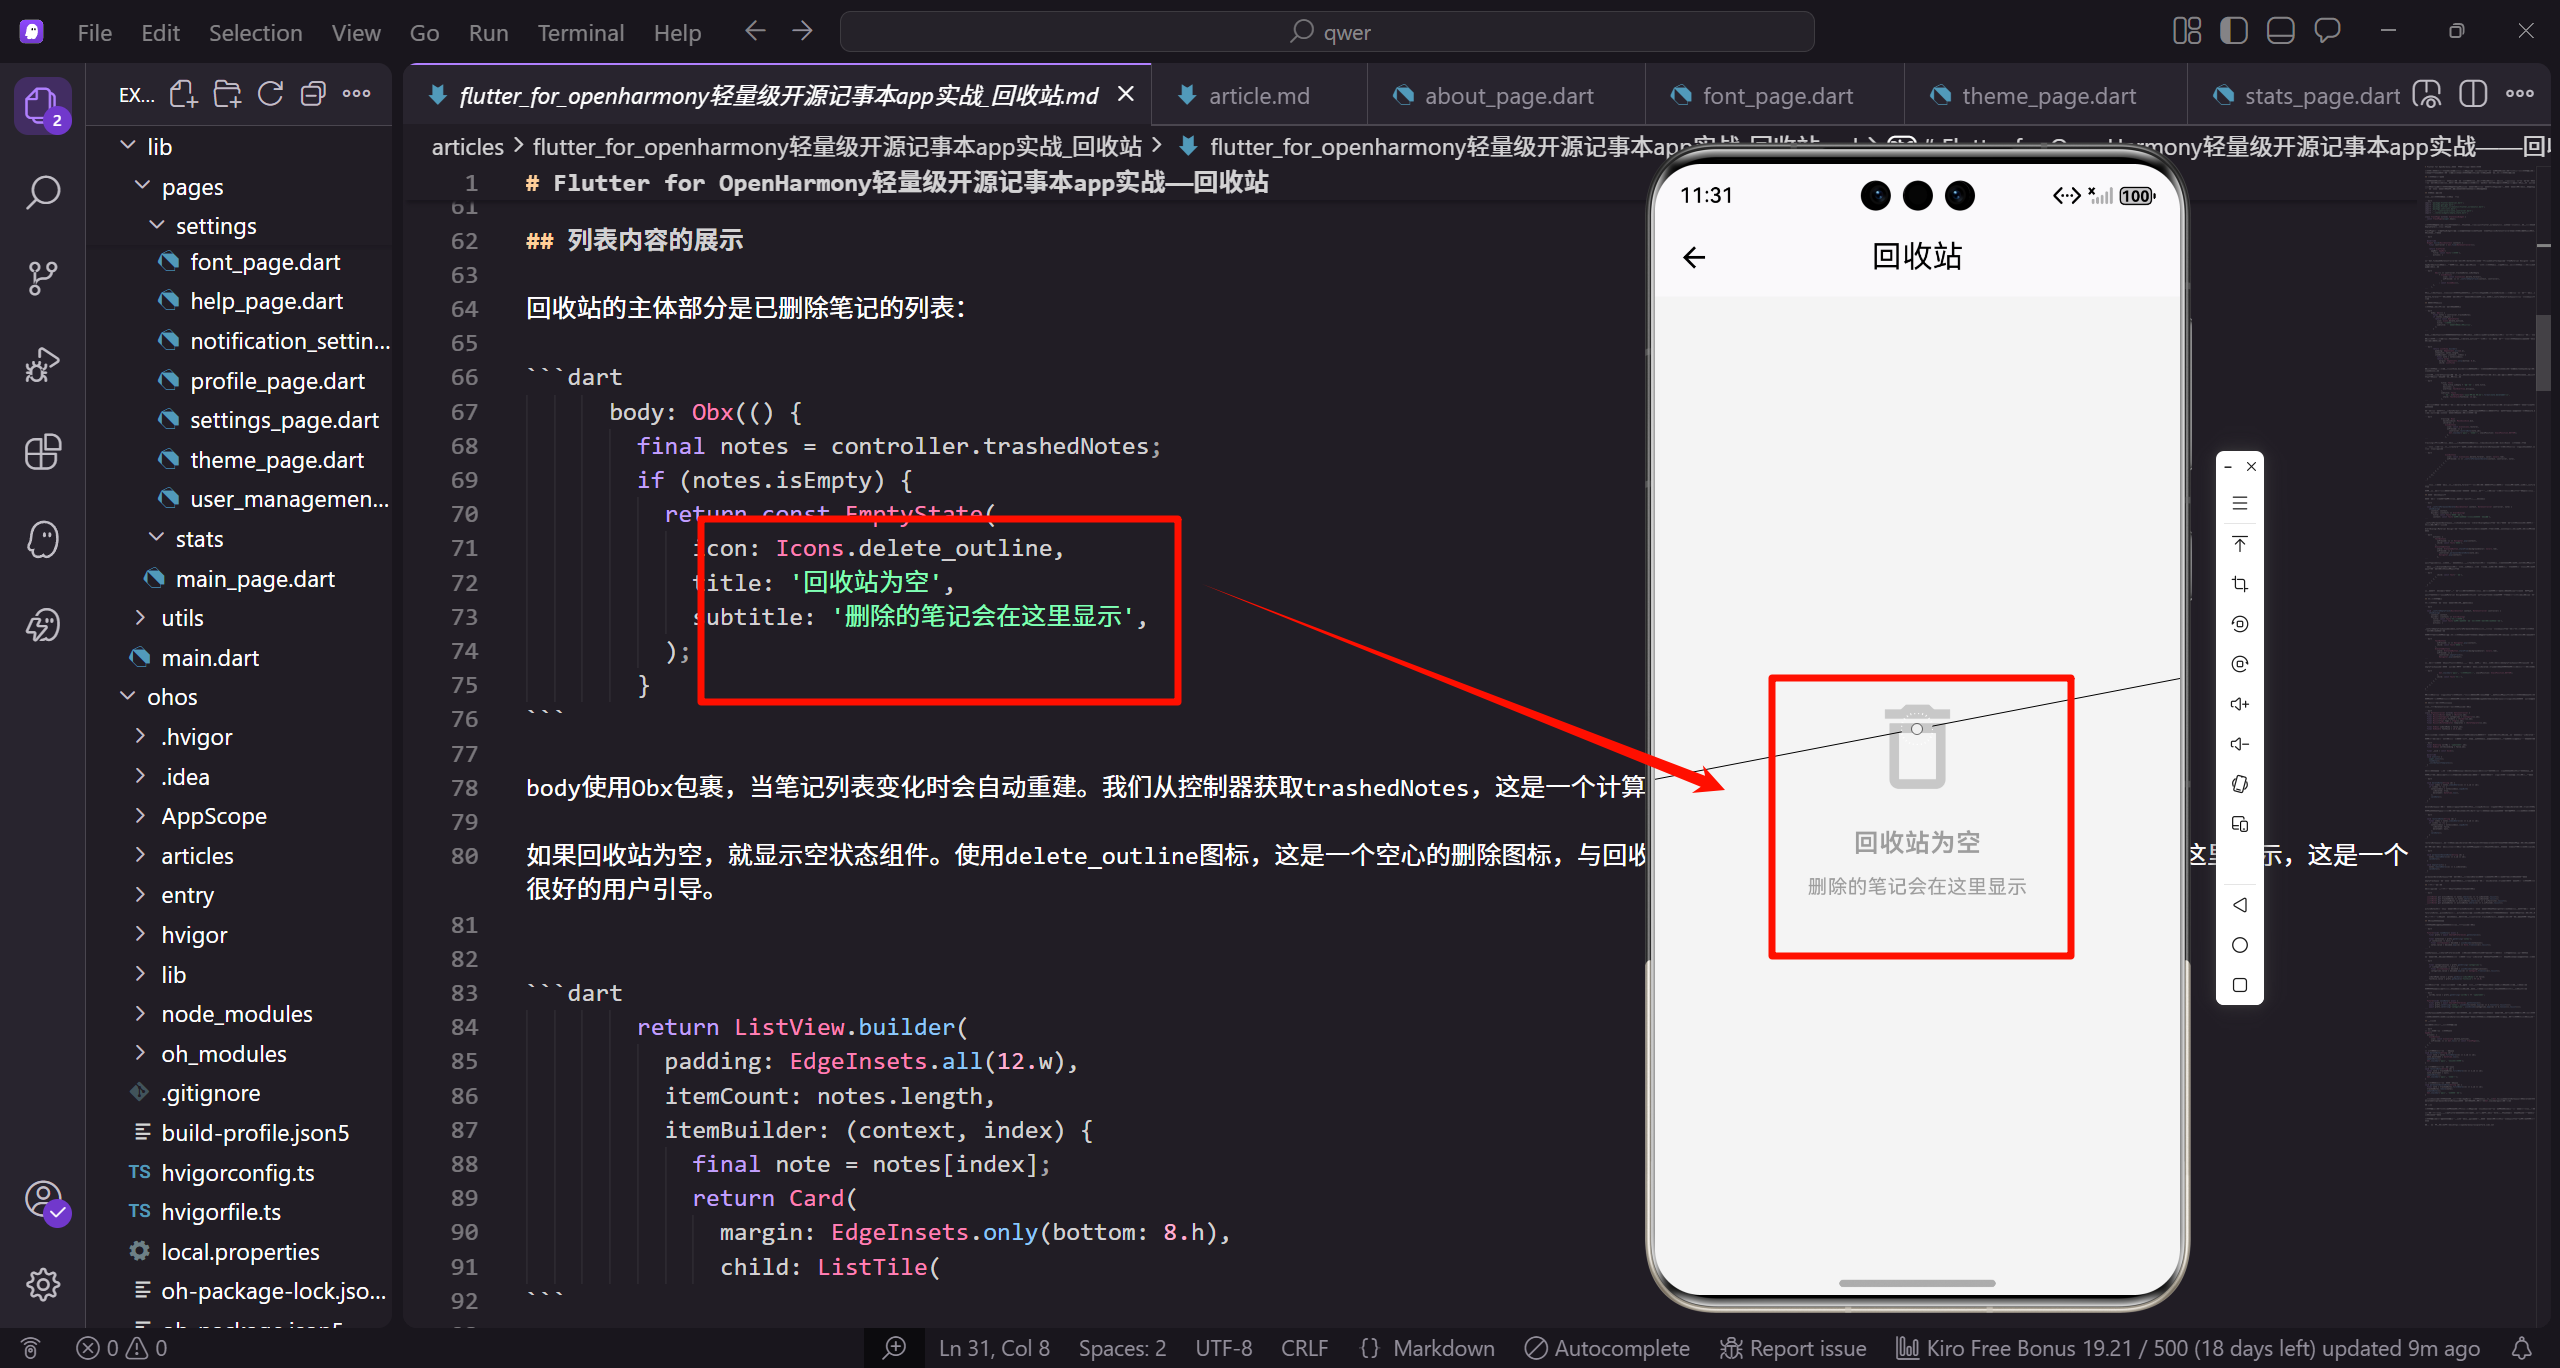Image resolution: width=2560 pixels, height=1368 pixels.
Task: Split the editor right
Action: tap(2473, 95)
